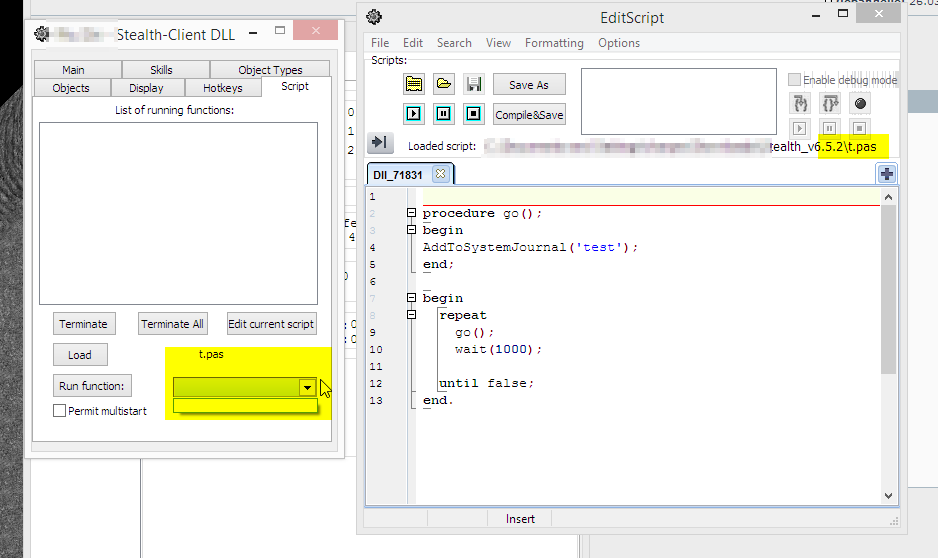Screen dimensions: 938x558
Task: Click the new script file icon
Action: [x=414, y=85]
